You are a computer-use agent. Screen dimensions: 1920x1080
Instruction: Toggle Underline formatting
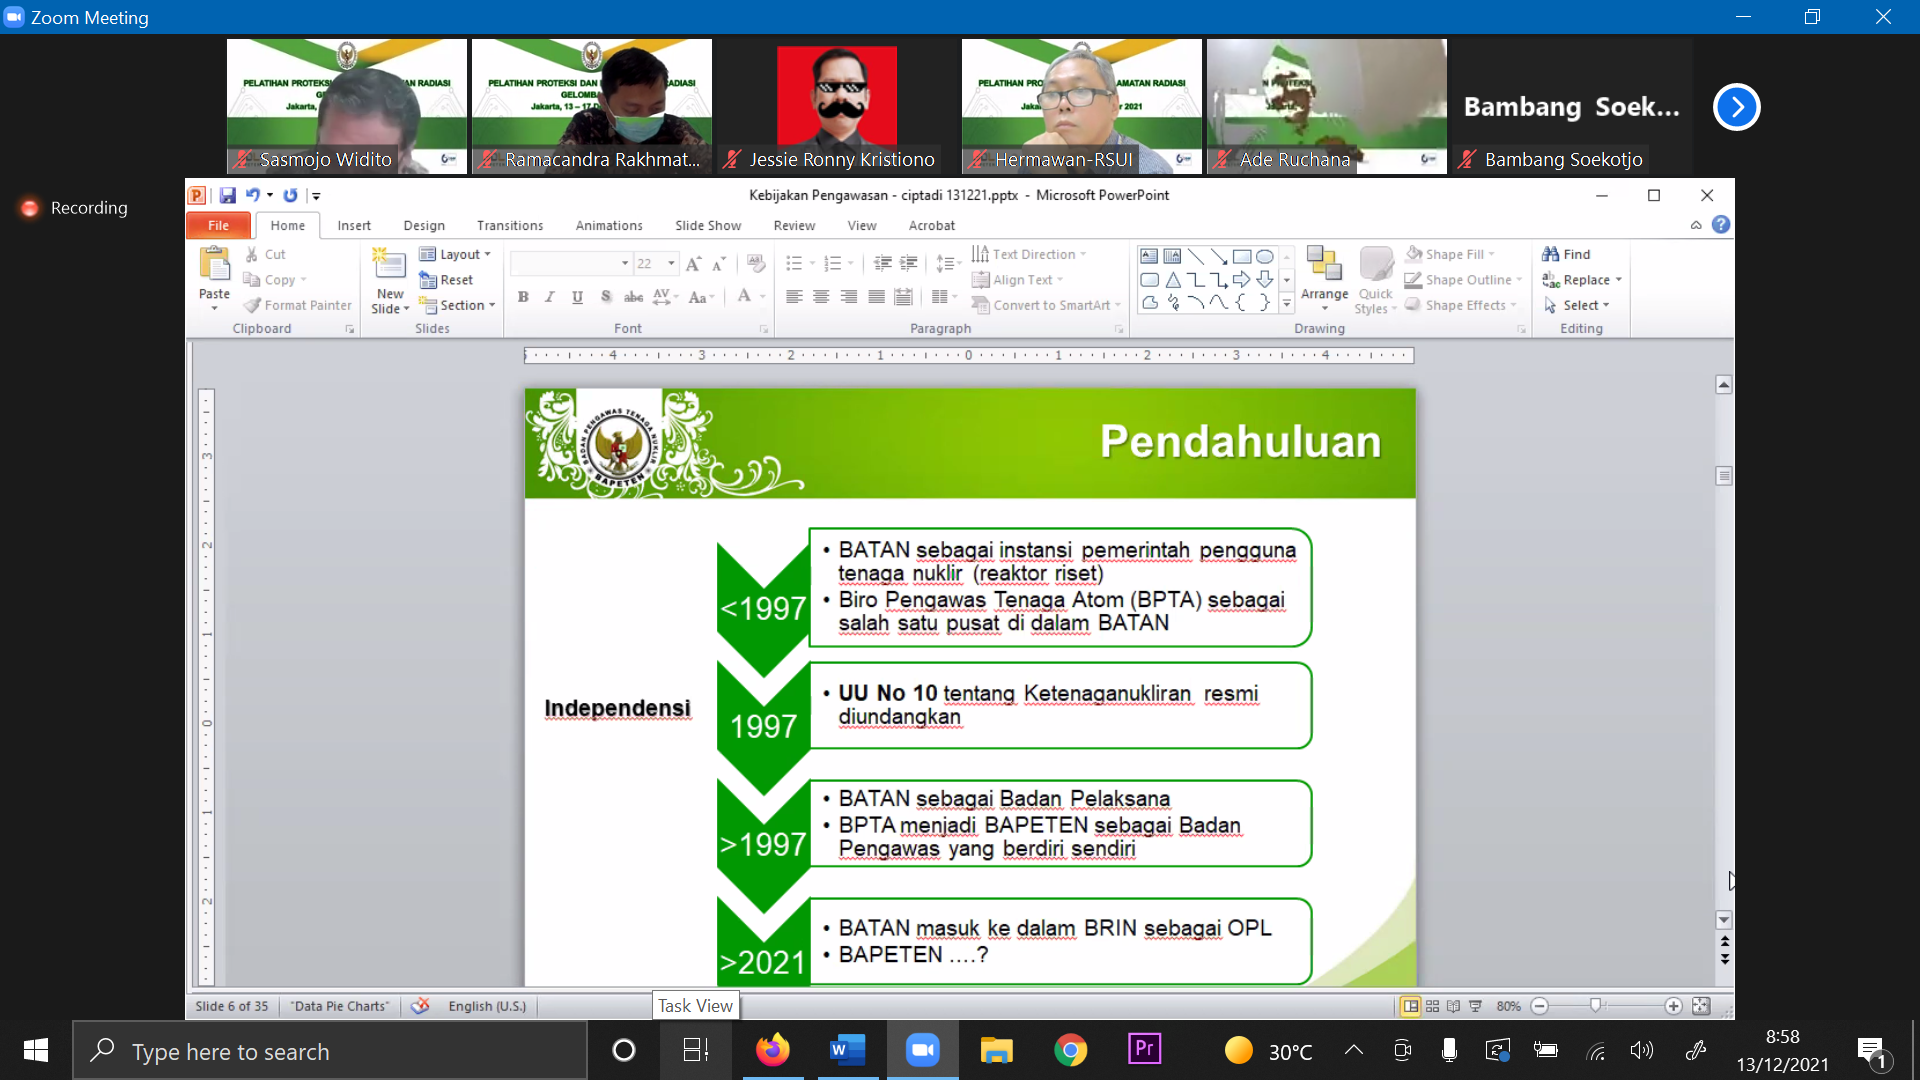(x=577, y=297)
